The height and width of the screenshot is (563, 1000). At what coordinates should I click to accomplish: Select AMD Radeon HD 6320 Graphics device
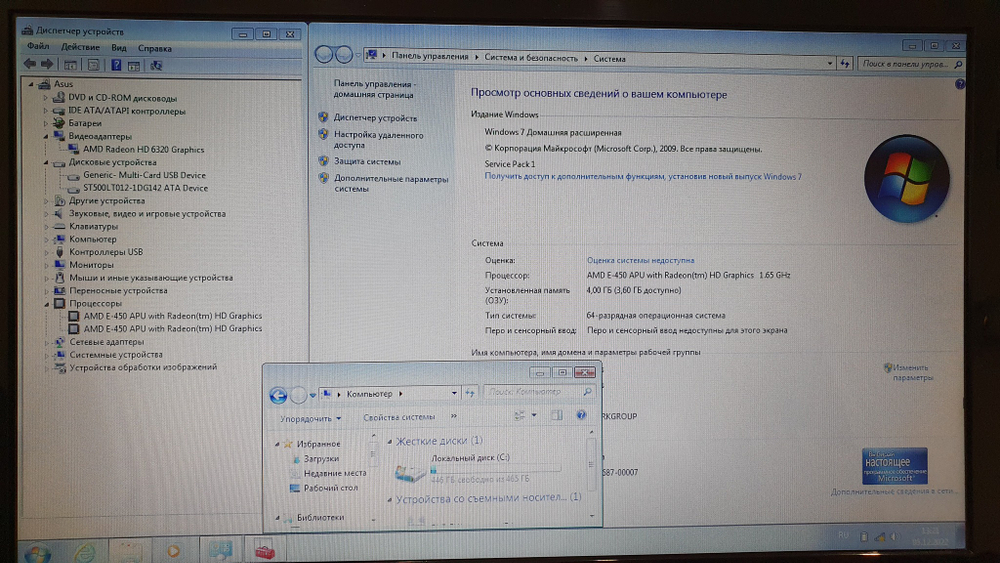pyautogui.click(x=143, y=150)
